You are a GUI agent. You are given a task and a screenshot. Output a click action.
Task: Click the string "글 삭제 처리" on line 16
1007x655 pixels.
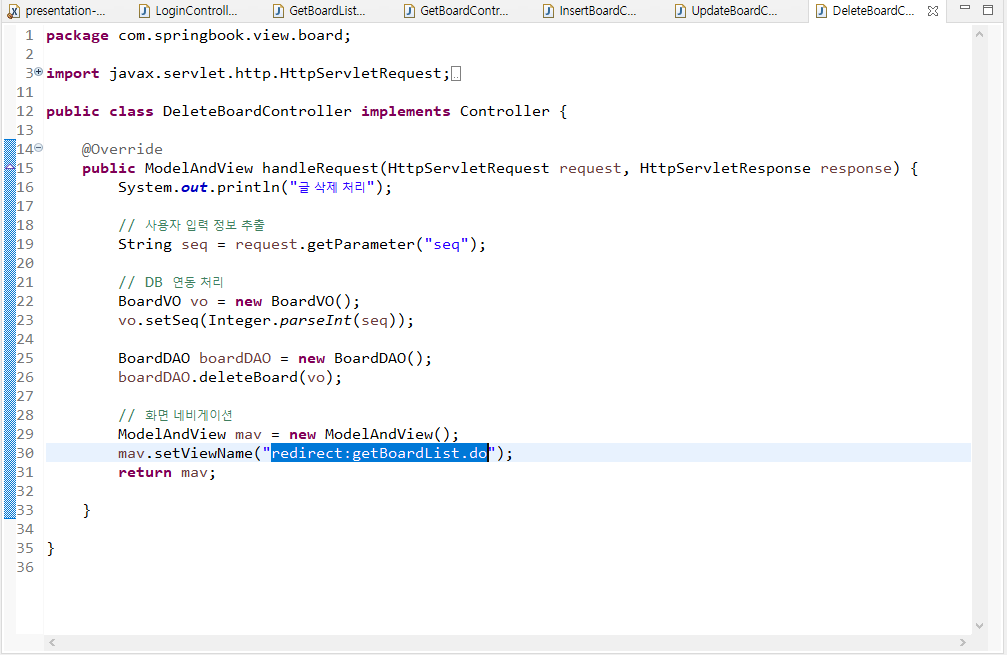point(331,188)
